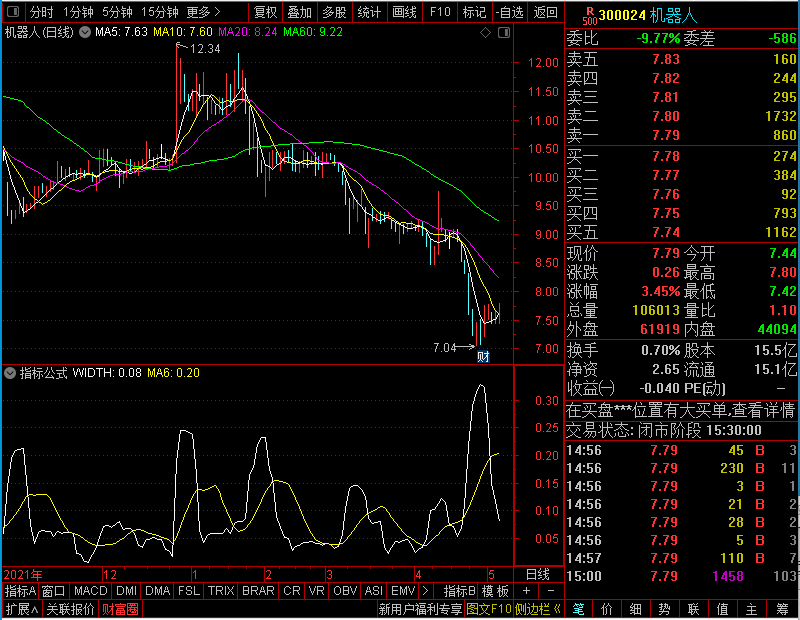This screenshot has height=620, width=800.
Task: Select the 价 price tab
Action: pyautogui.click(x=607, y=609)
